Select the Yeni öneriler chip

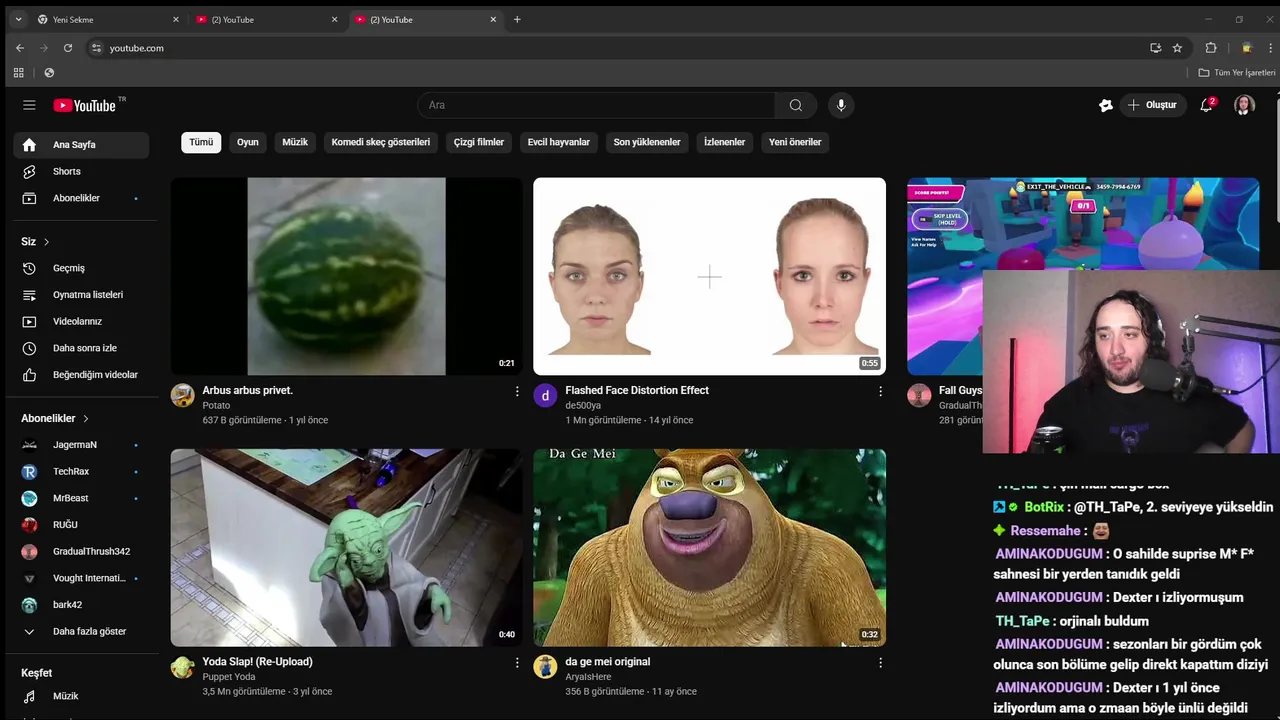point(795,142)
